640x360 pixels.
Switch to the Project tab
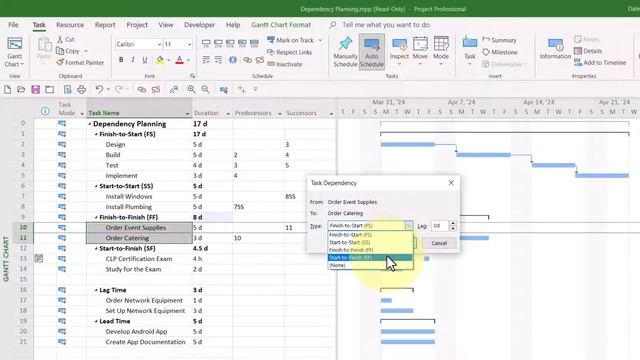(137, 25)
